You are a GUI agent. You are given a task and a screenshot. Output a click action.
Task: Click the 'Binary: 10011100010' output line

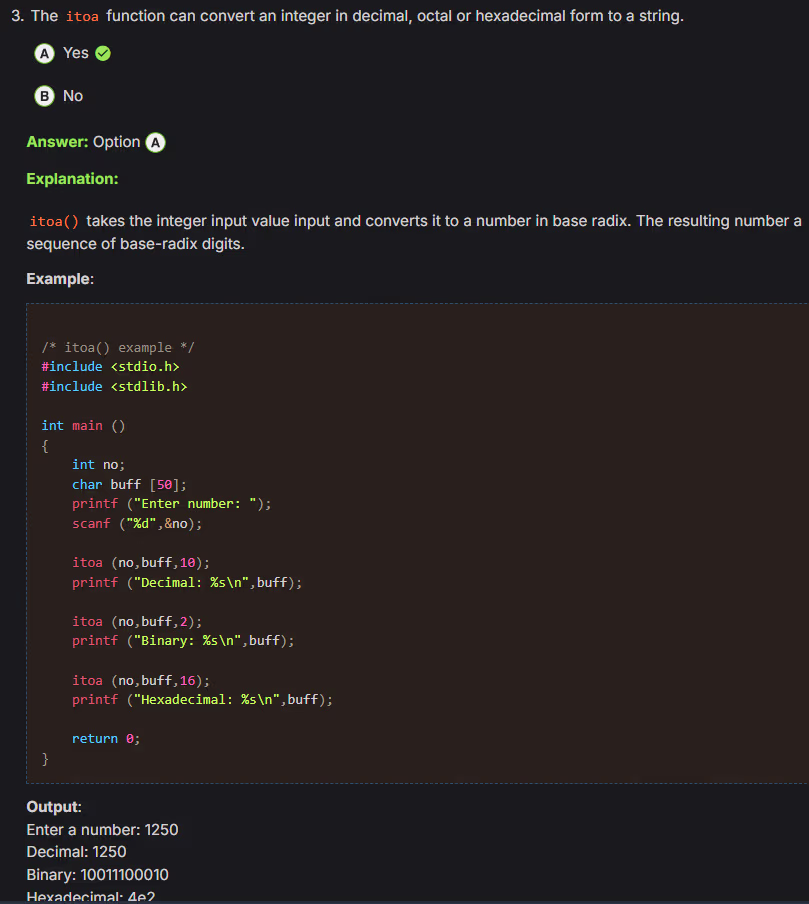97,875
